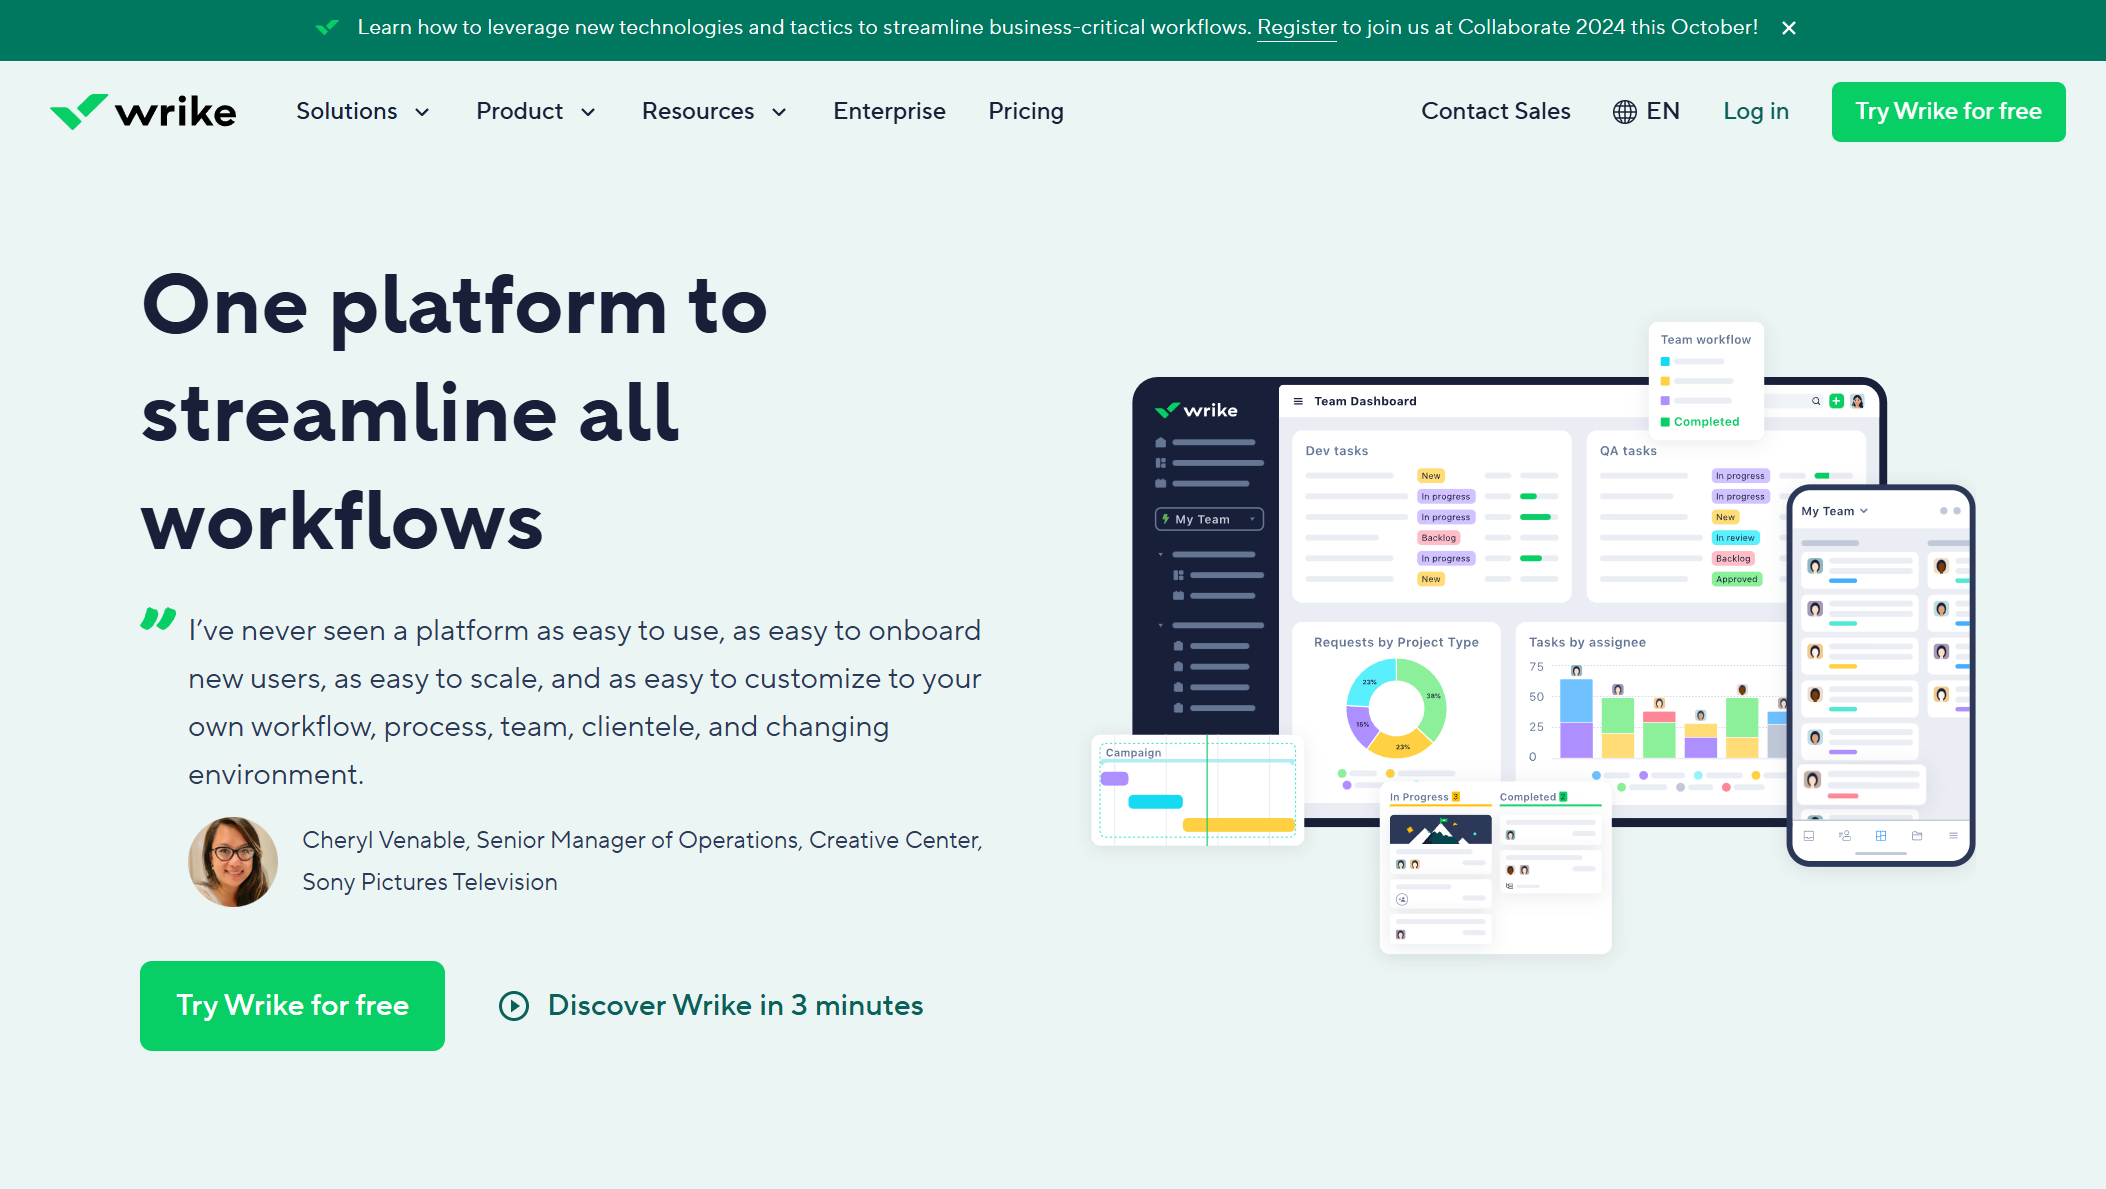The height and width of the screenshot is (1189, 2106).
Task: Click the play circle icon
Action: [514, 1006]
